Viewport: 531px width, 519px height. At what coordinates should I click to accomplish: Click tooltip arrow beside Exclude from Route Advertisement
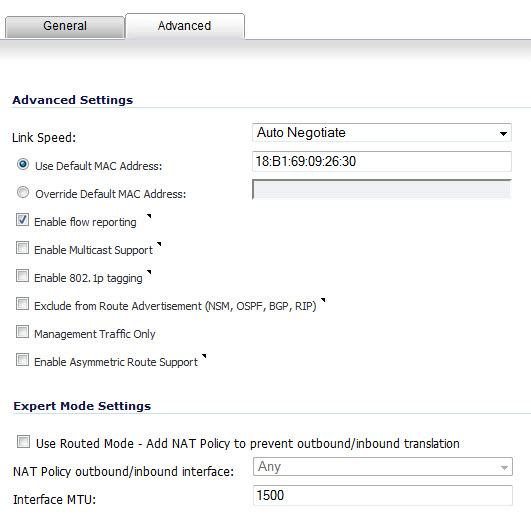pos(323,300)
